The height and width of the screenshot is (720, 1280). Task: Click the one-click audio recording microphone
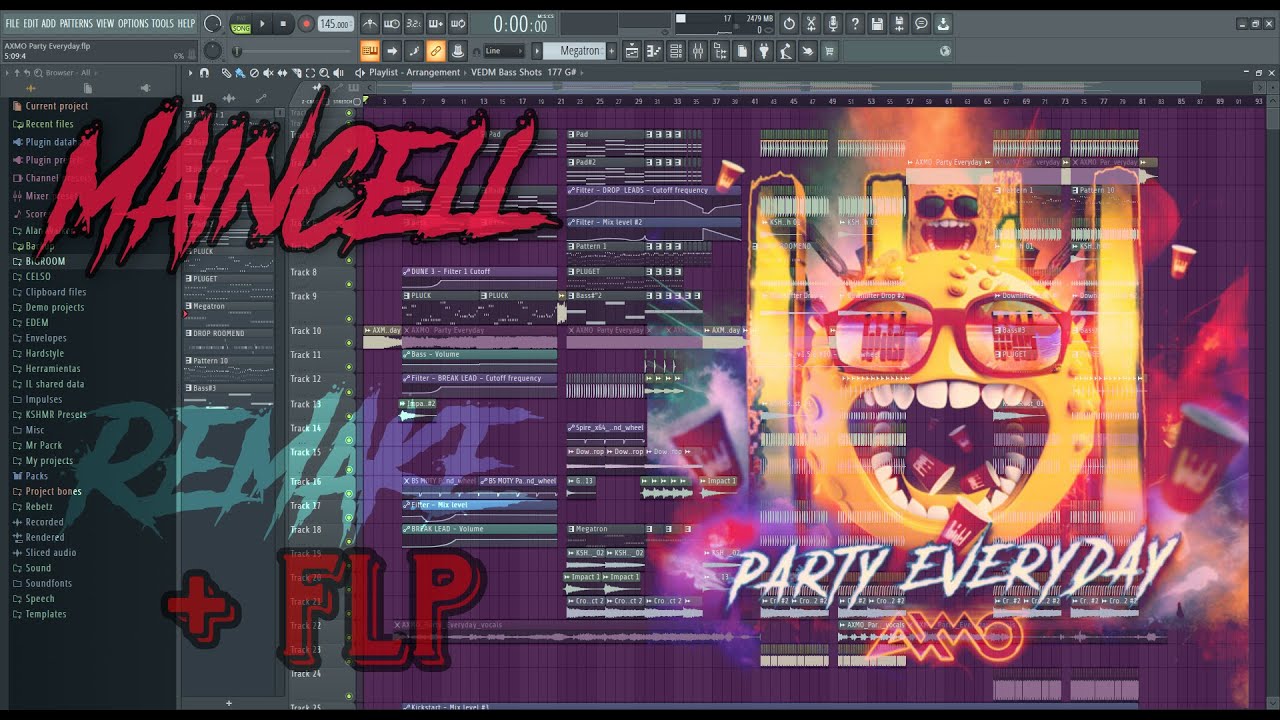tap(833, 24)
